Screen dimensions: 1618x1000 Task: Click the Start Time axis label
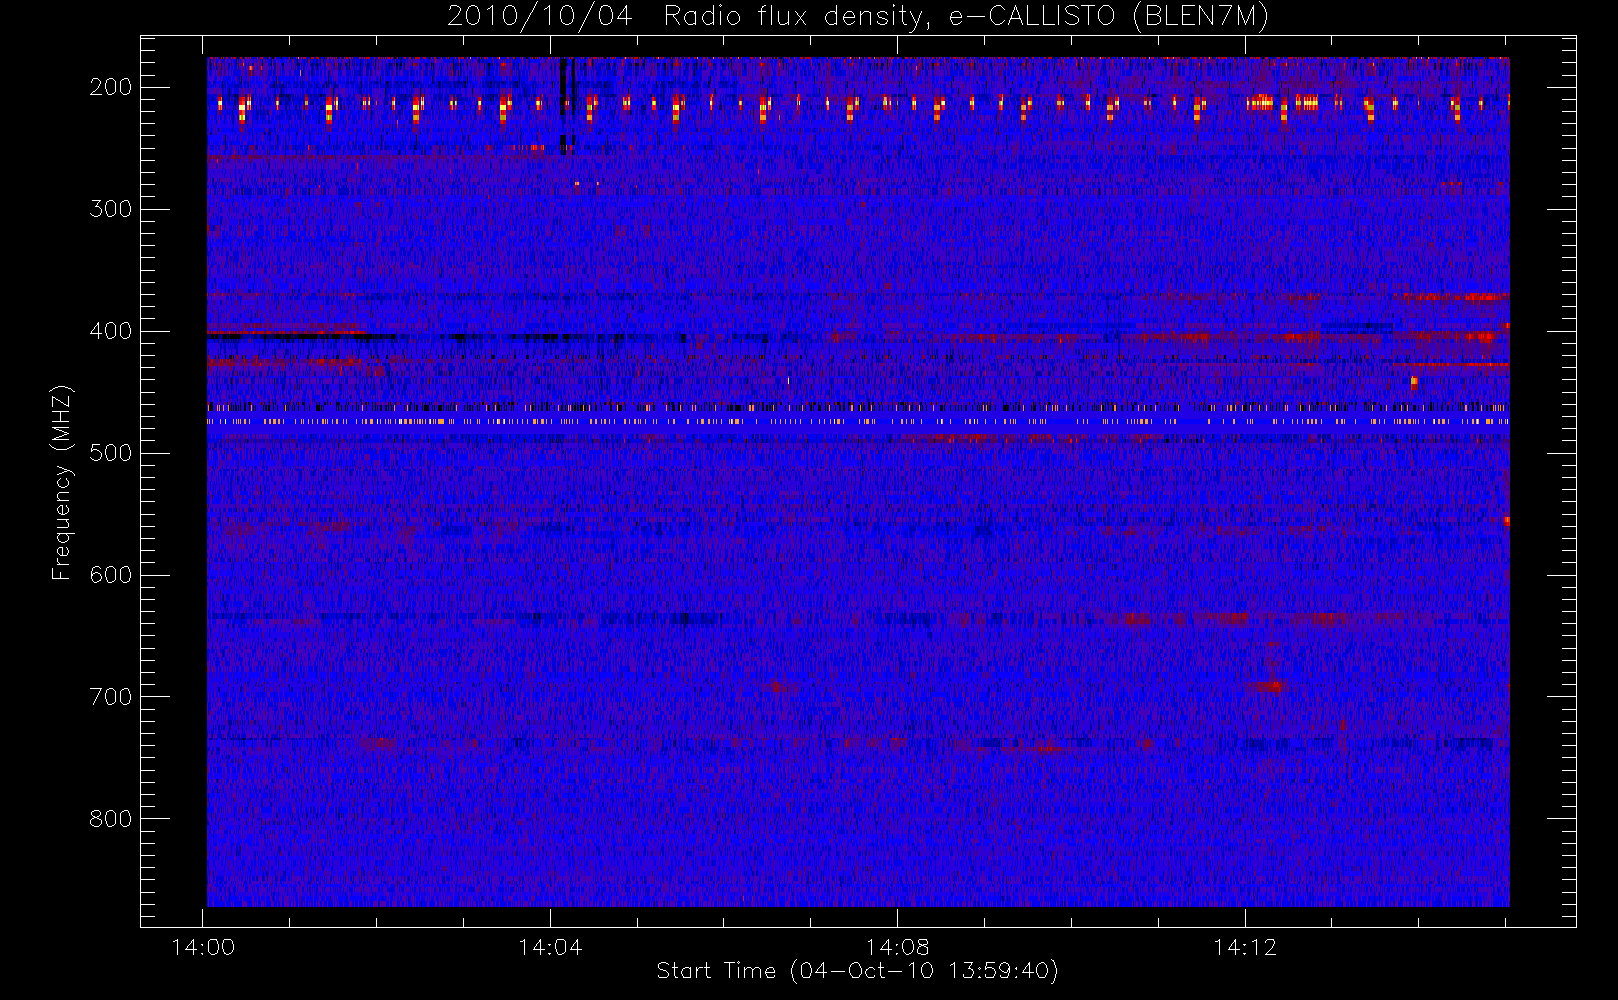pyautogui.click(x=858, y=971)
